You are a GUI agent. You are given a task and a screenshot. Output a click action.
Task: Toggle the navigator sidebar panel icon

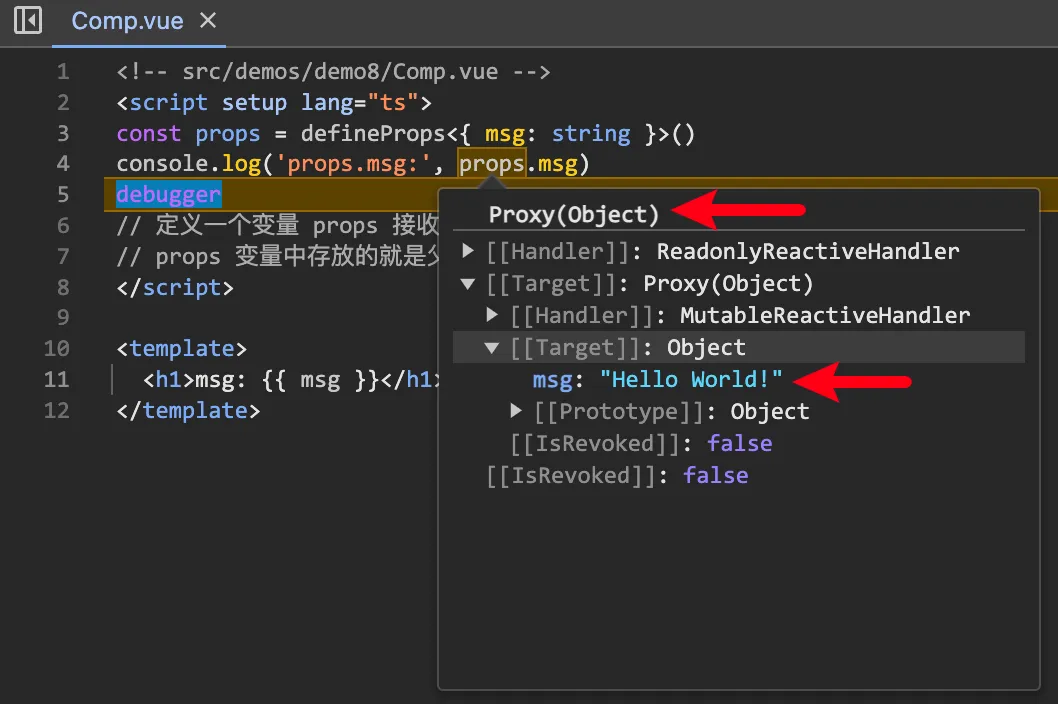pyautogui.click(x=28, y=20)
